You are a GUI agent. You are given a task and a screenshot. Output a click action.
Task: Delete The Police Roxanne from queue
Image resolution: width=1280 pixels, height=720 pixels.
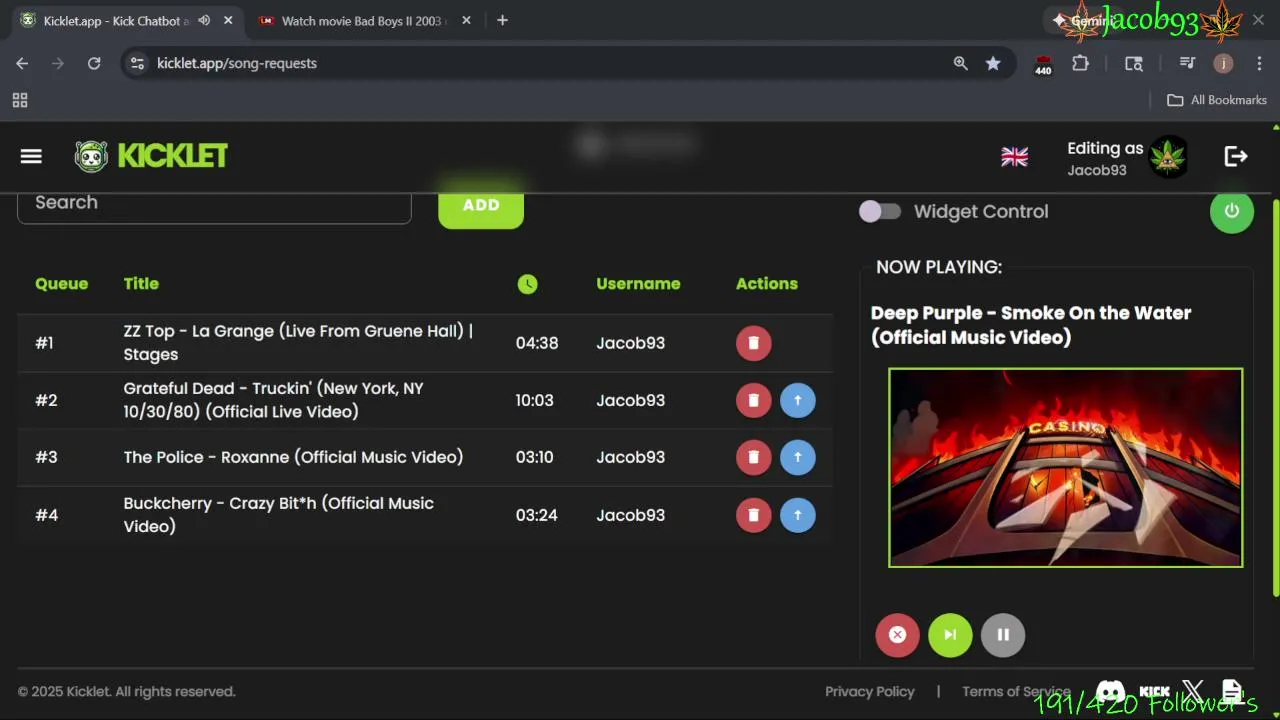[754, 457]
